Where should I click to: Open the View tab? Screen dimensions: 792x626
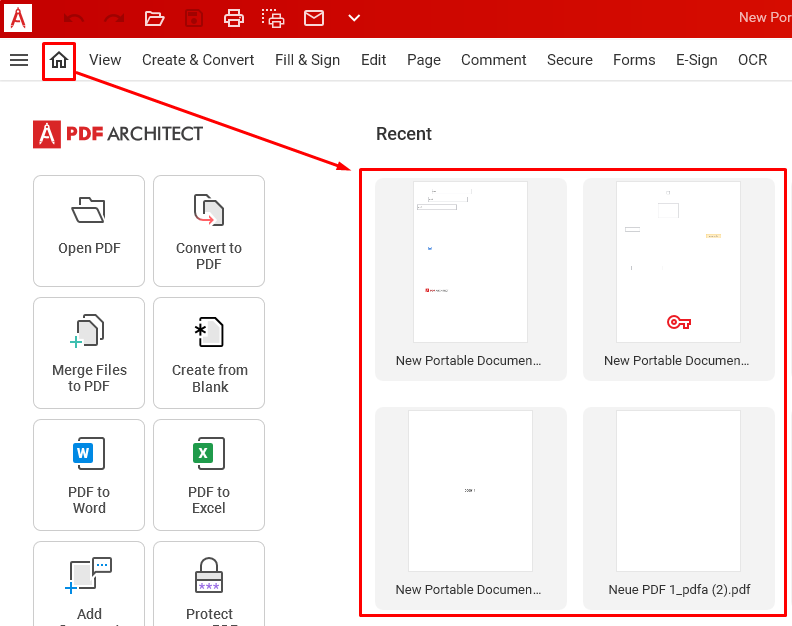tap(105, 60)
